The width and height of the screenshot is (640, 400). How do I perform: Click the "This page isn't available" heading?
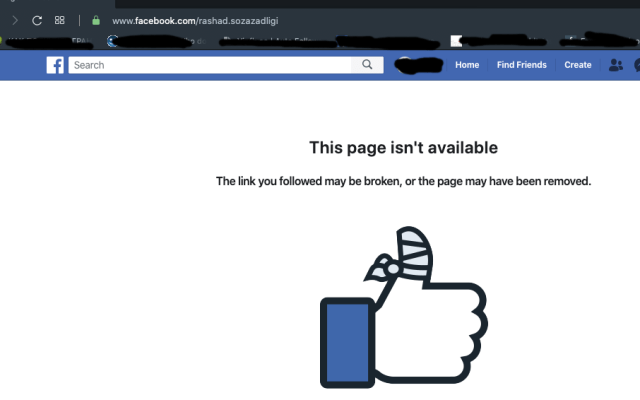[403, 148]
